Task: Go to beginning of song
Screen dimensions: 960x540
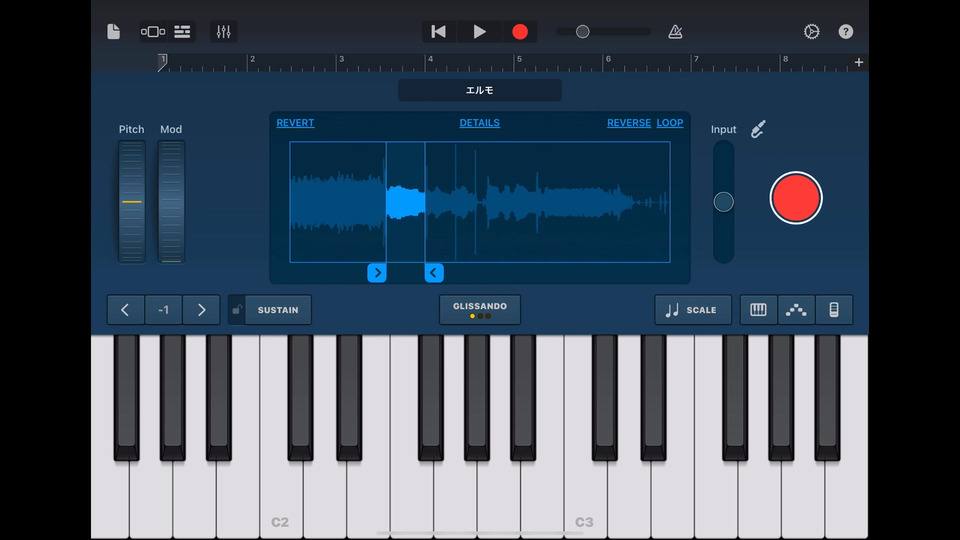Action: click(x=438, y=31)
